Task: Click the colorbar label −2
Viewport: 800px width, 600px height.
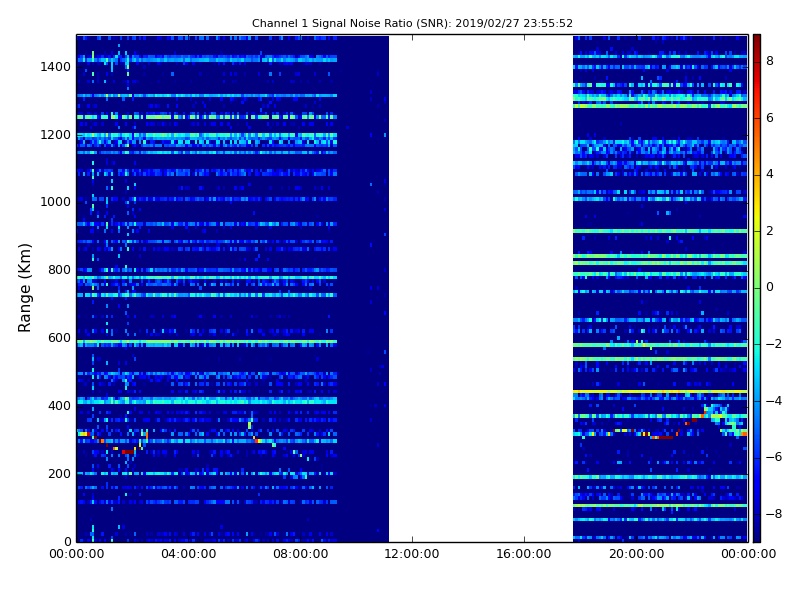Action: tap(773, 344)
